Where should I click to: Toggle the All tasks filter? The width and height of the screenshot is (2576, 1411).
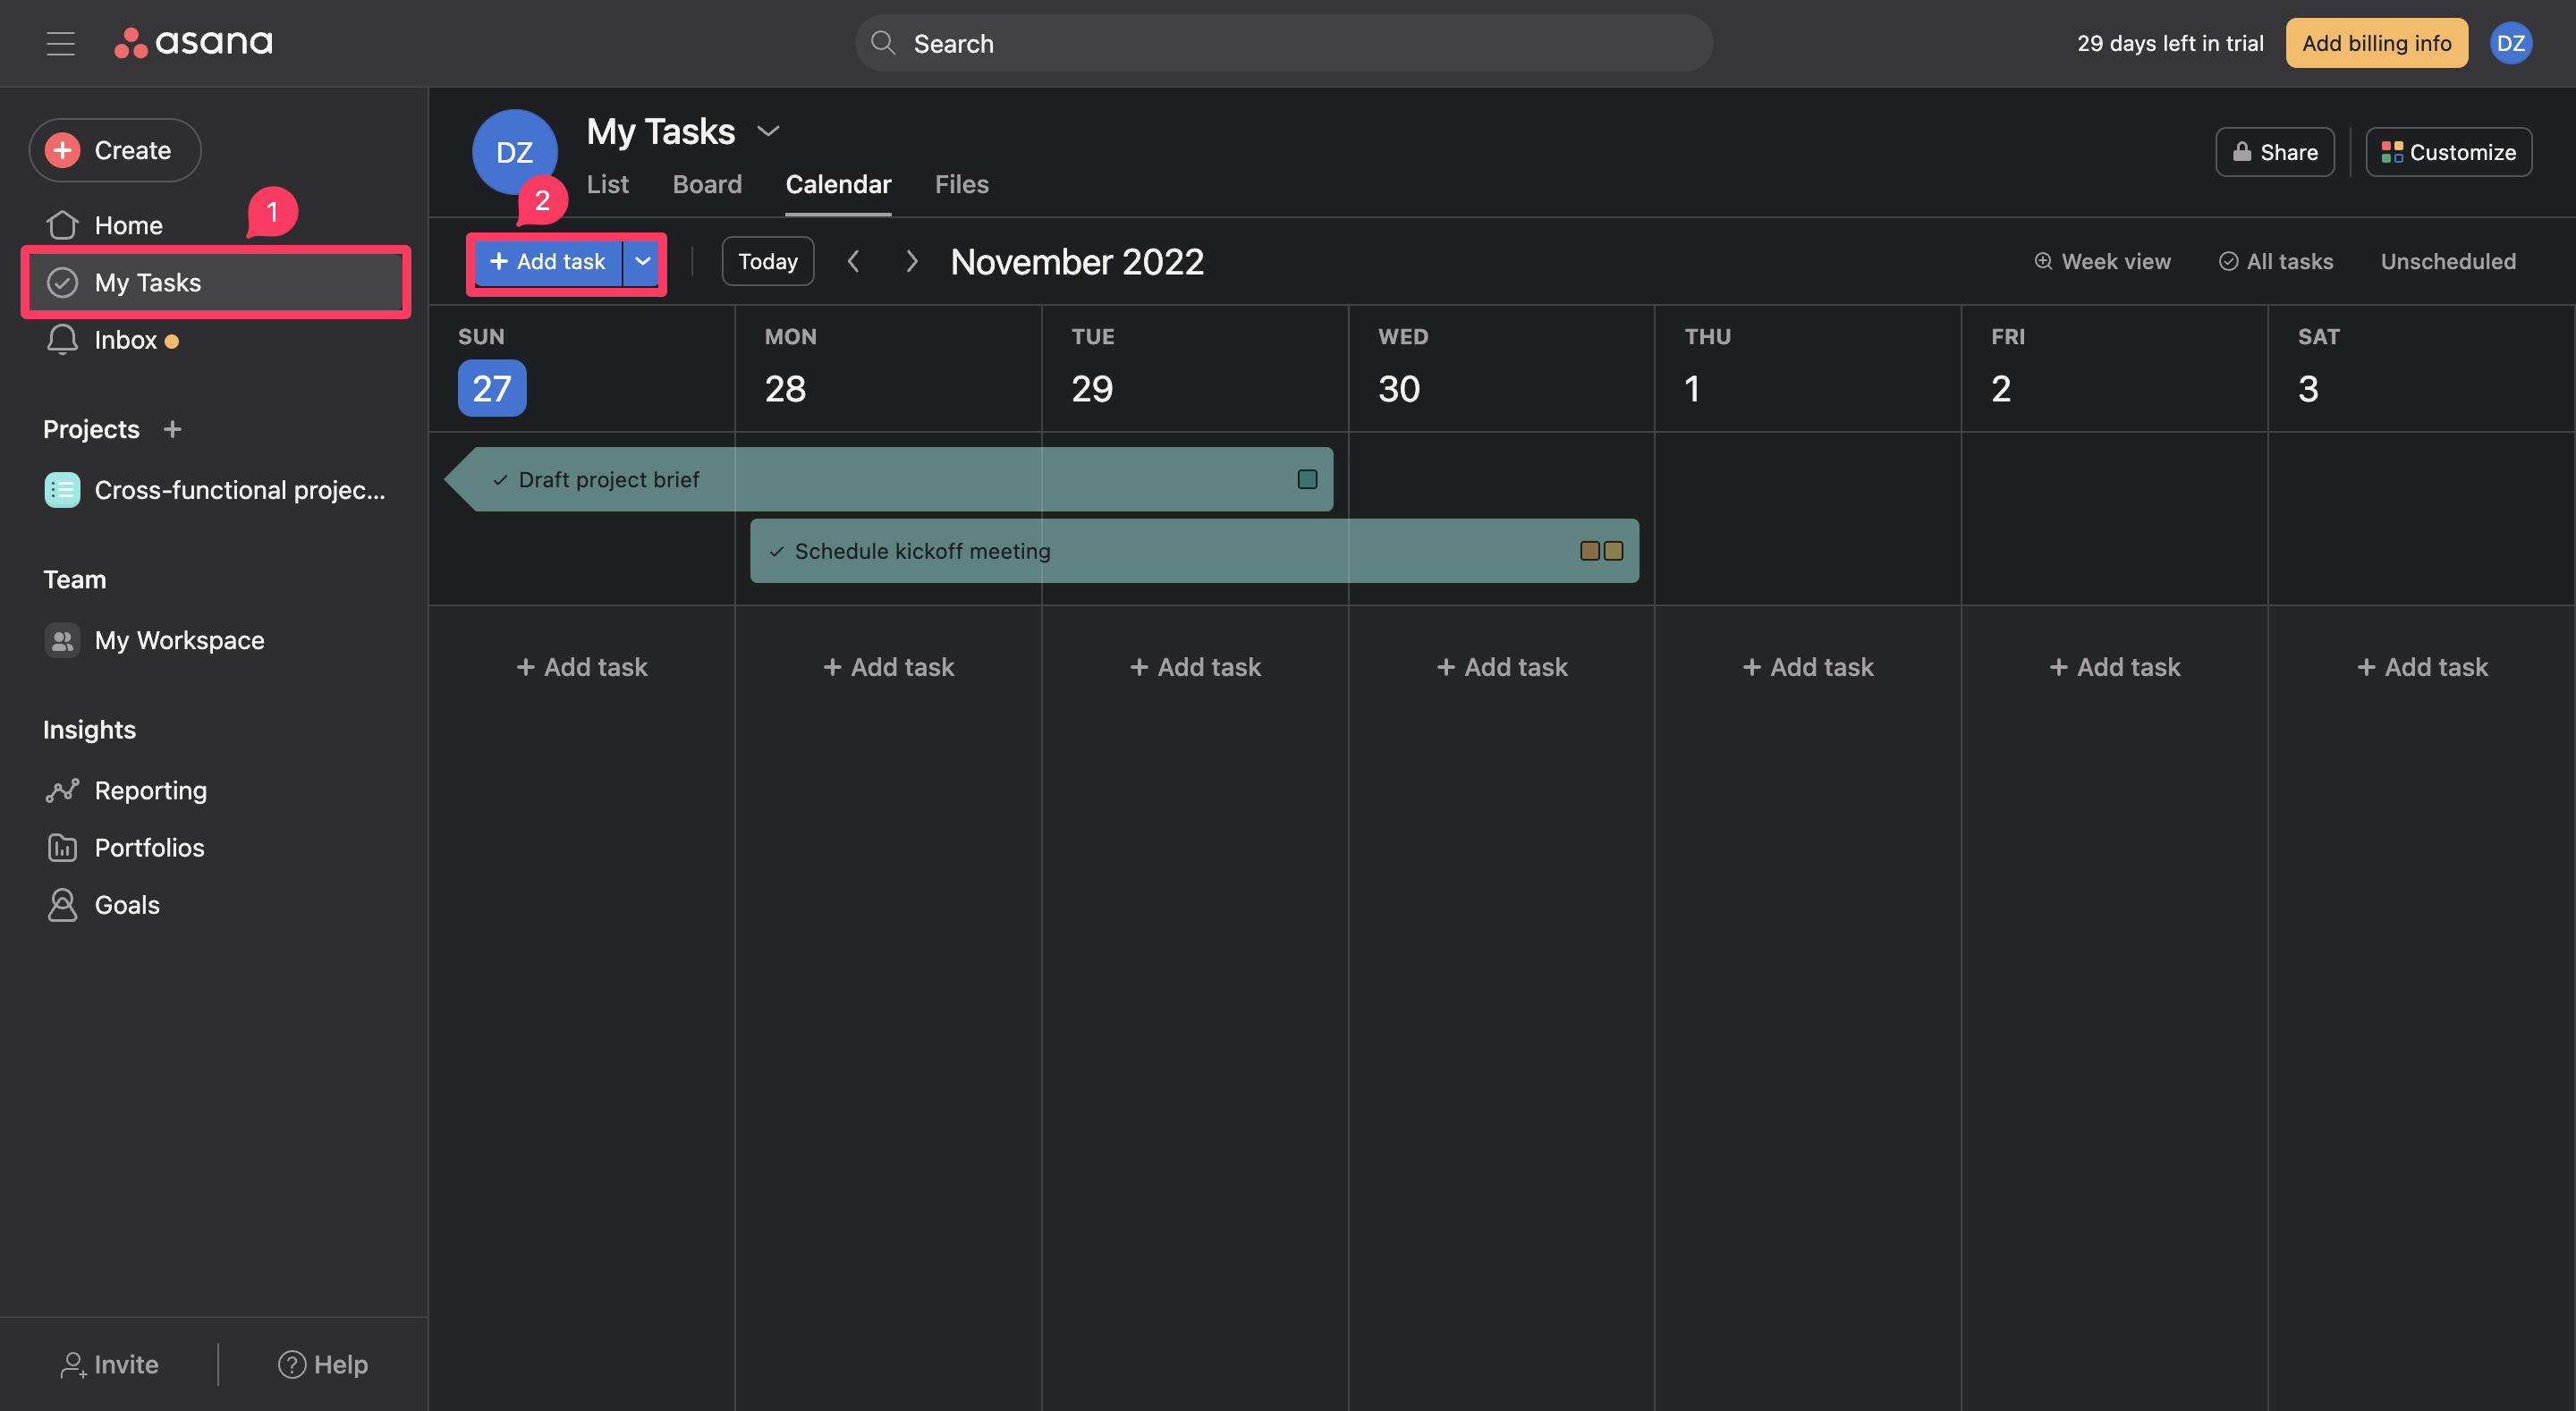click(2276, 261)
